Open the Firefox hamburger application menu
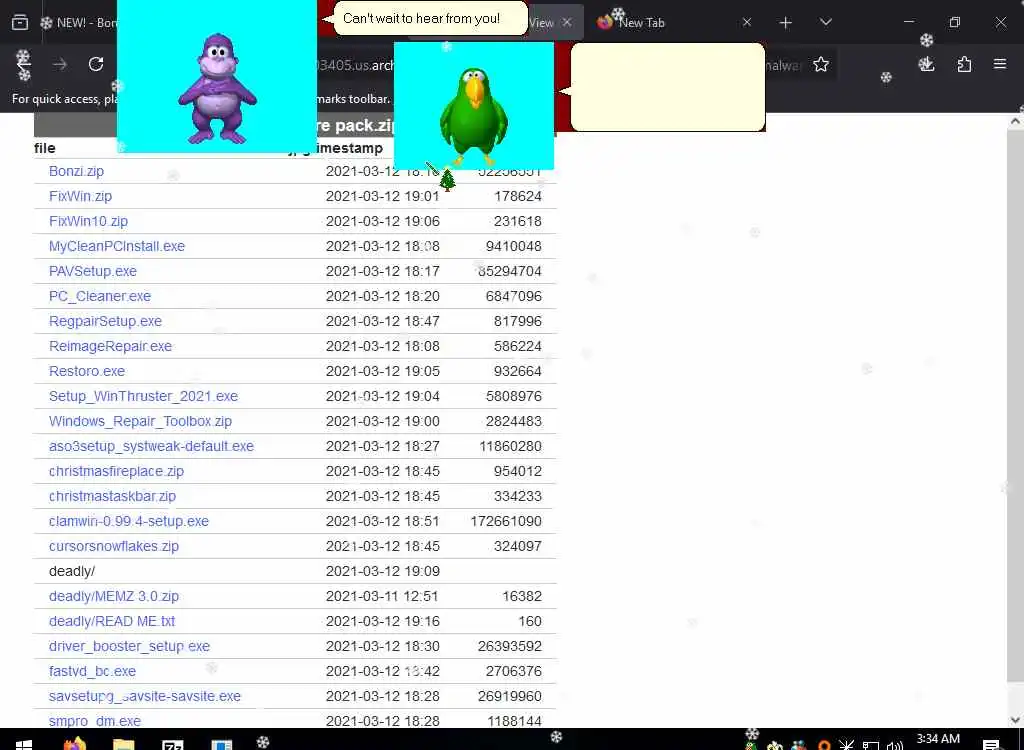The image size is (1024, 750). pyautogui.click(x=1000, y=64)
